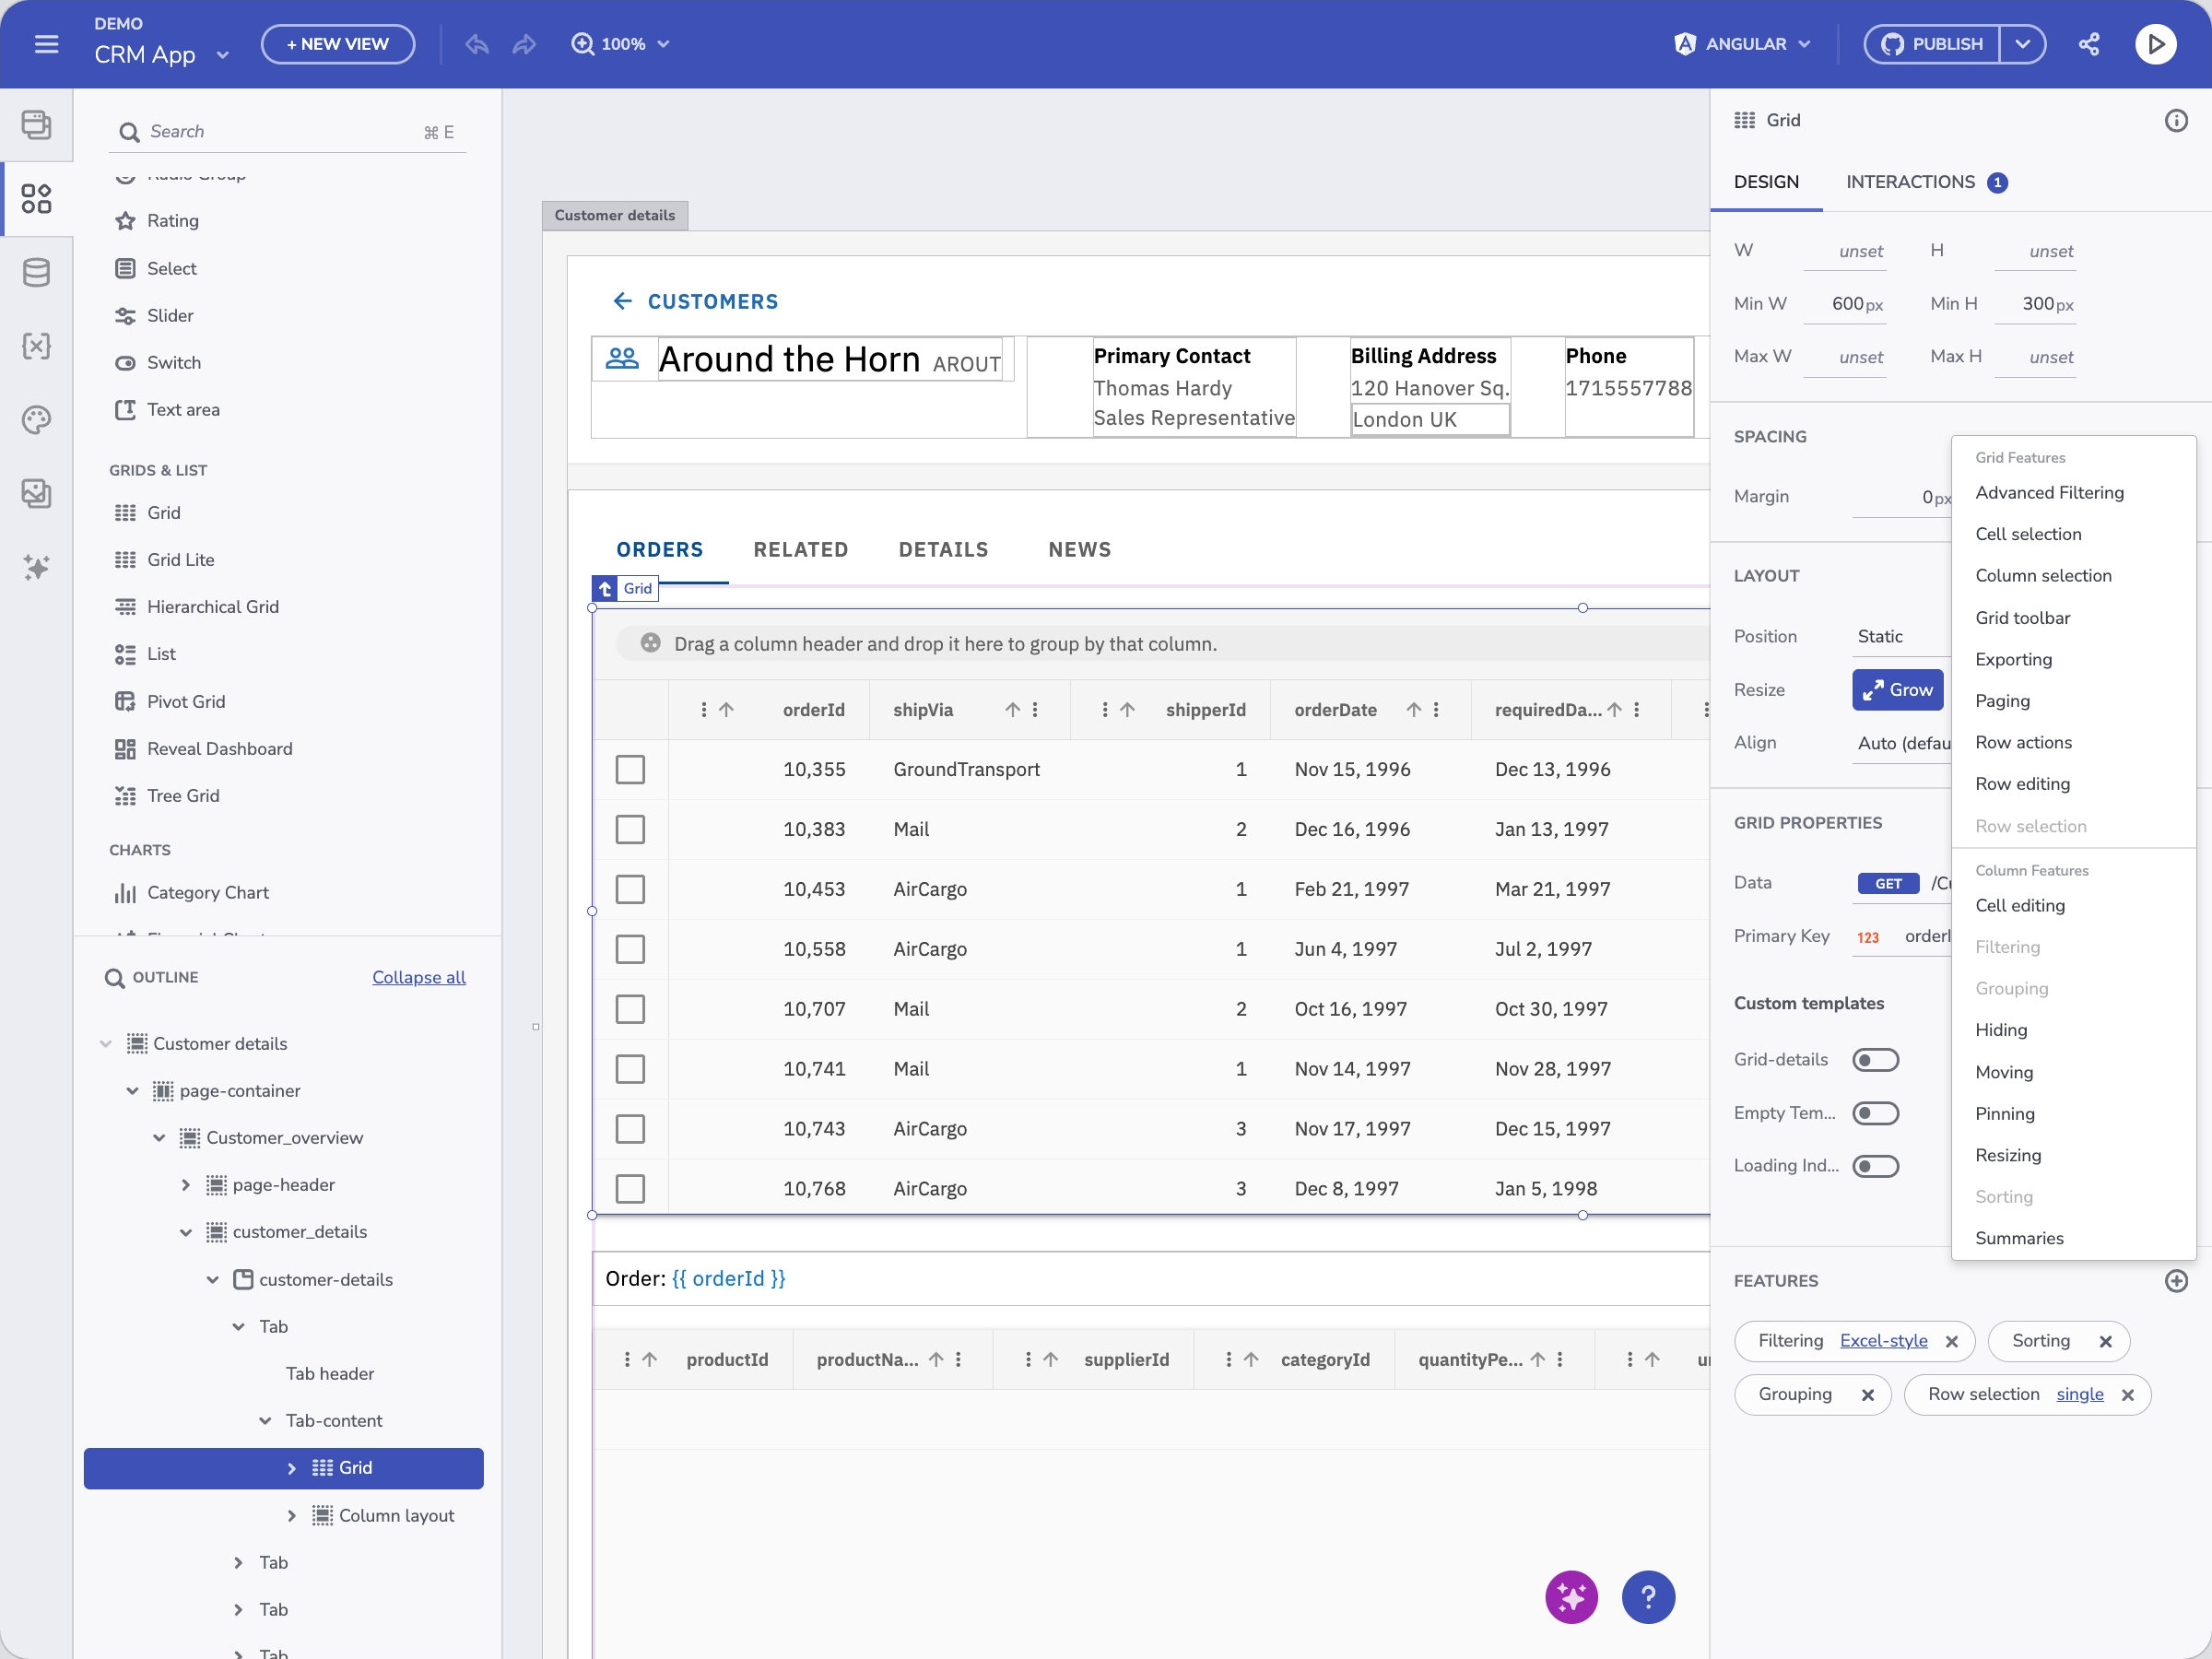
Task: Check the row for order 10,558
Action: pyautogui.click(x=630, y=949)
